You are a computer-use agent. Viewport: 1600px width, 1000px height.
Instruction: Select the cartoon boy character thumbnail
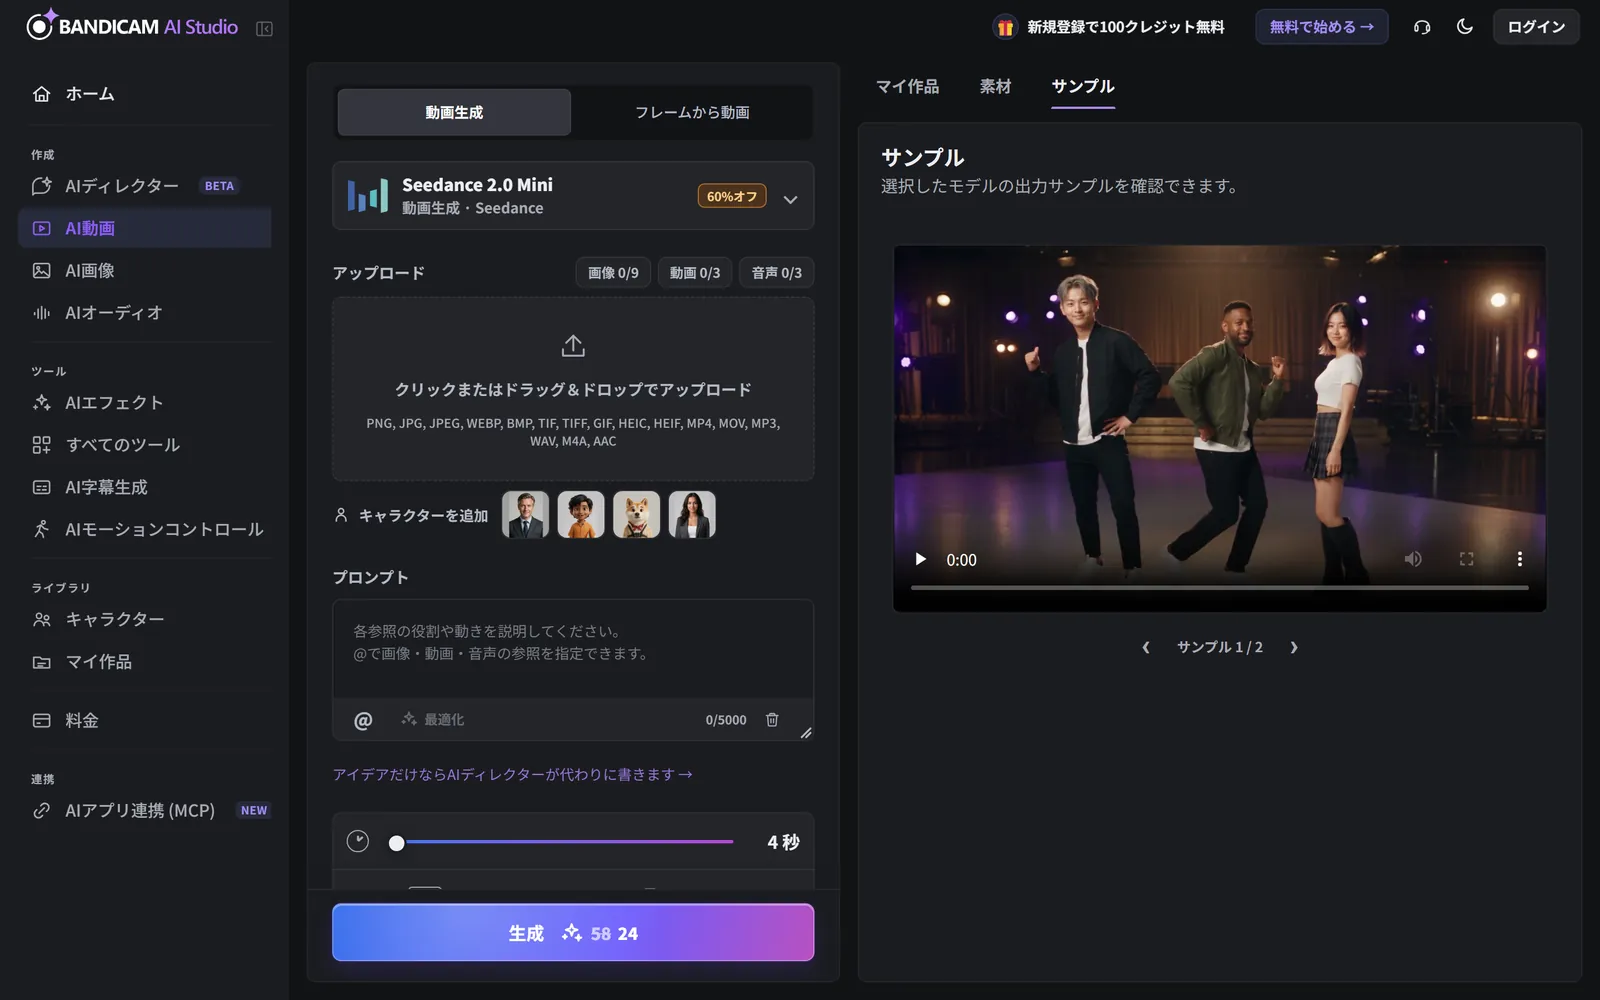point(581,515)
